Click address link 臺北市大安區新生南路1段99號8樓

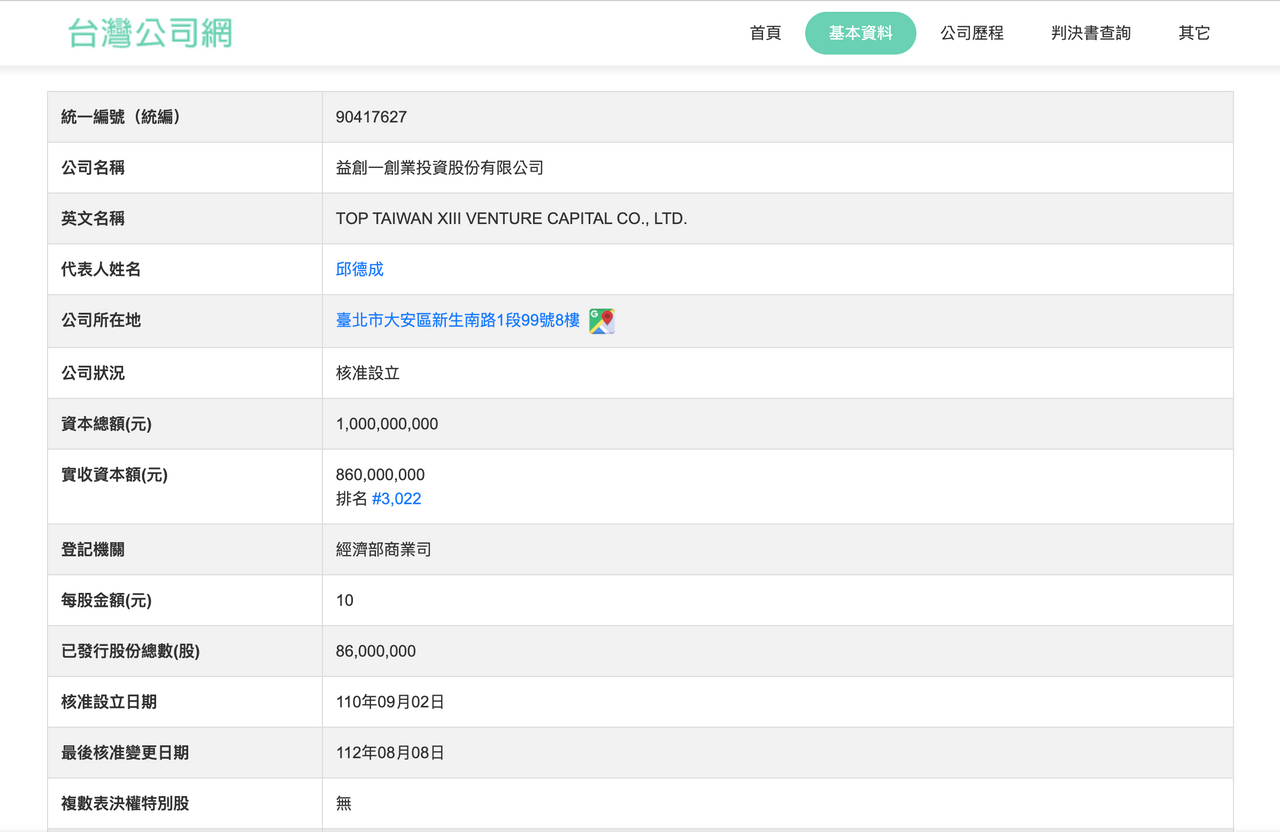pyautogui.click(x=458, y=320)
